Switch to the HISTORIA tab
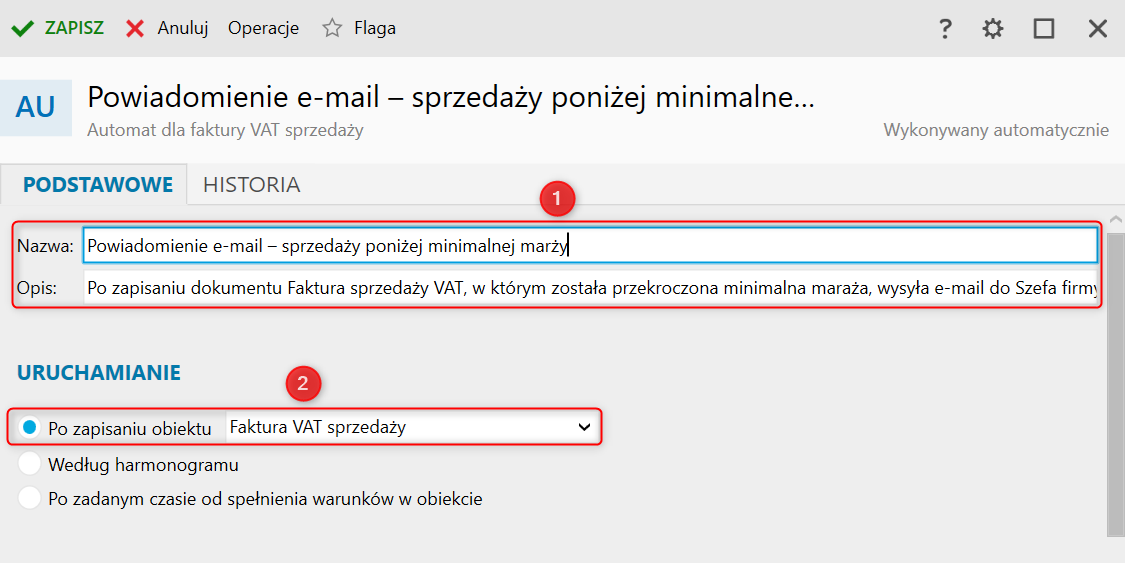This screenshot has width=1125, height=563. [x=251, y=185]
